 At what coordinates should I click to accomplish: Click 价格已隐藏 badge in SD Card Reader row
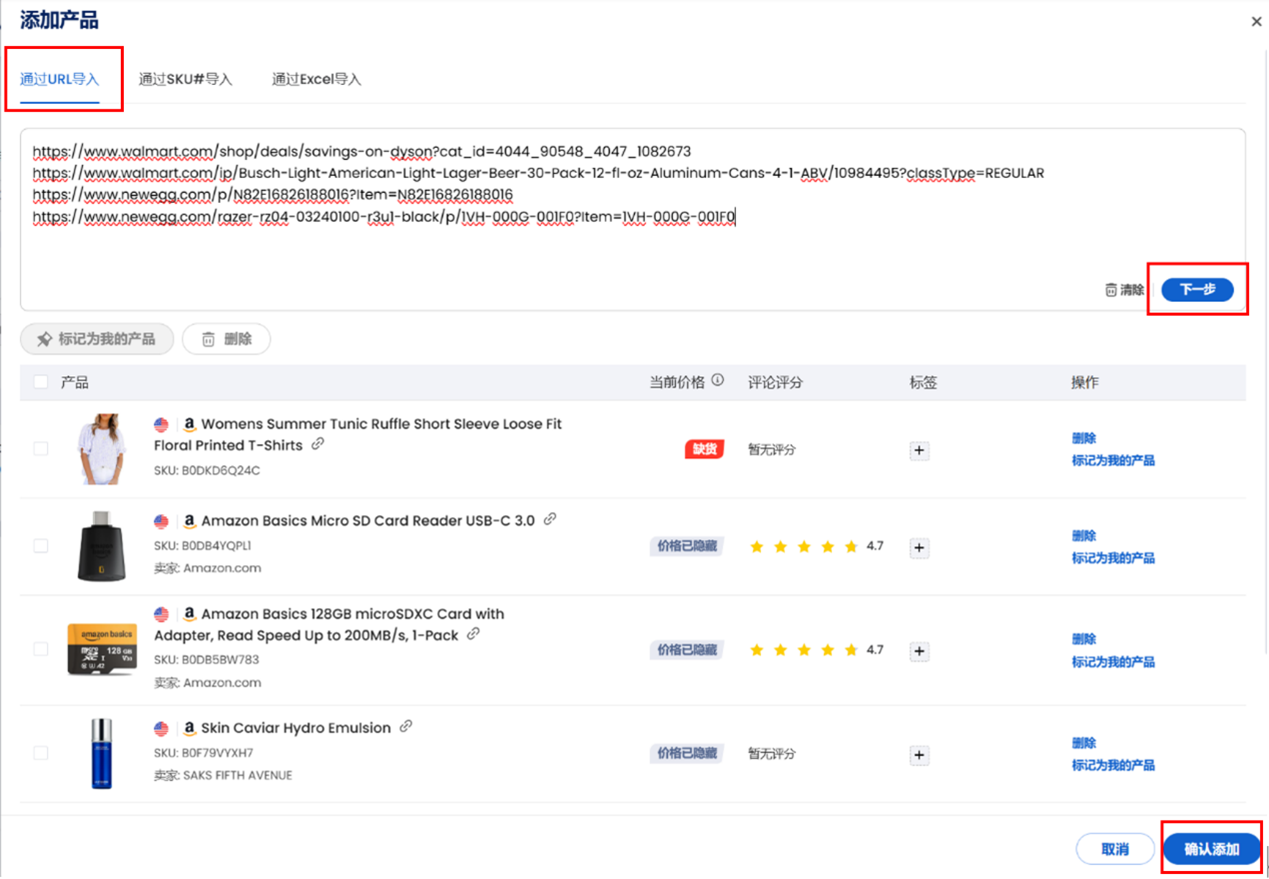(686, 546)
